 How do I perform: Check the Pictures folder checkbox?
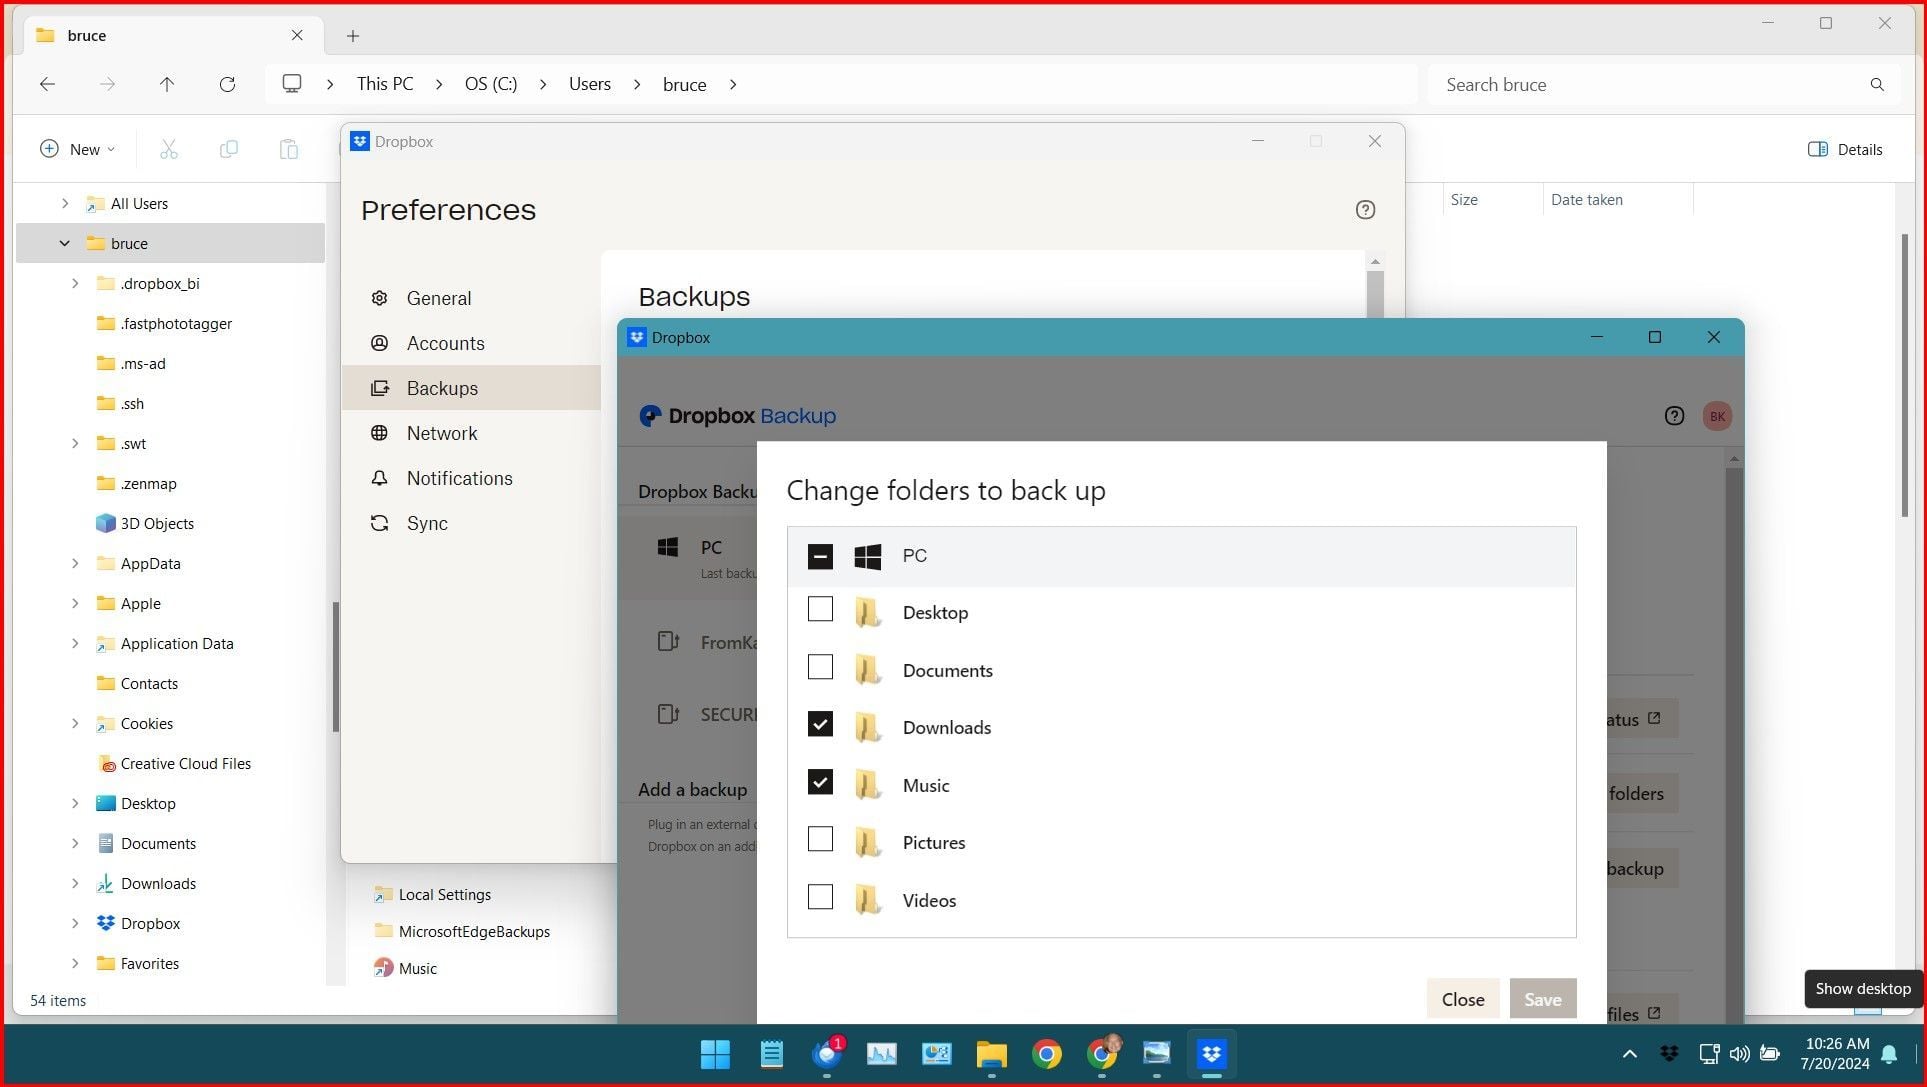tap(820, 839)
